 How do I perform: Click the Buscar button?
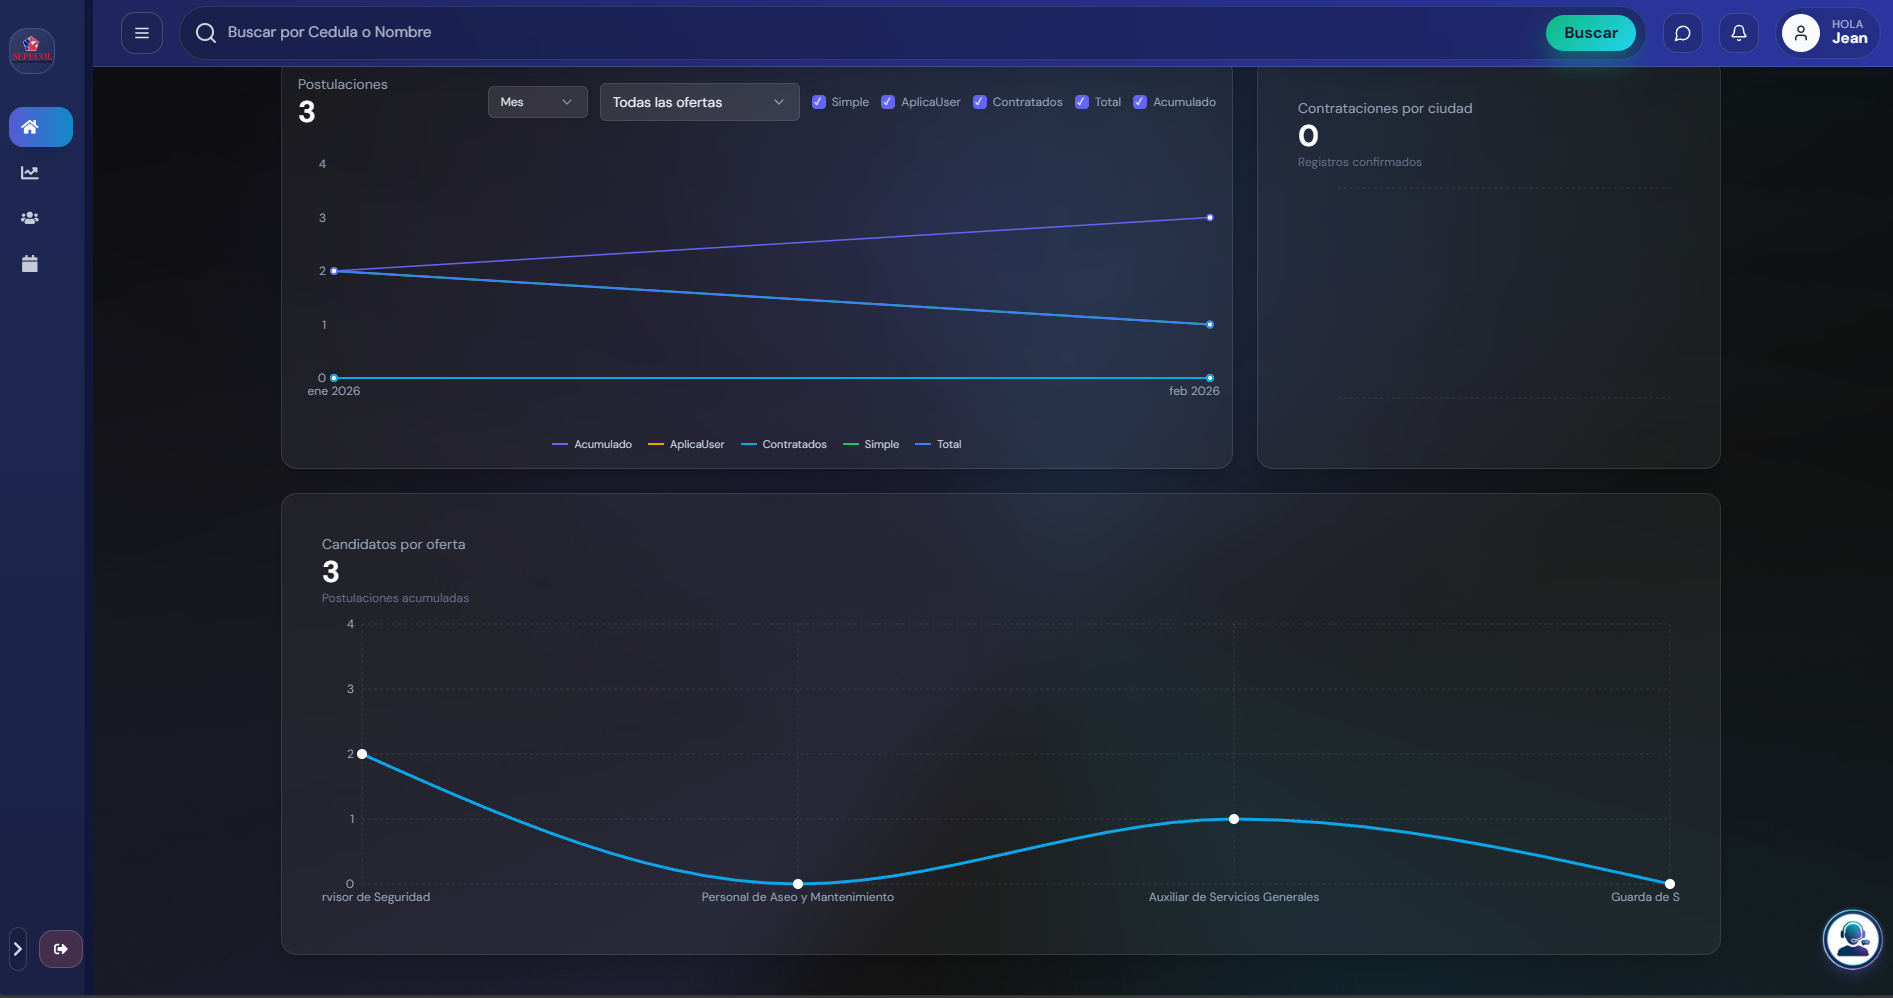[x=1590, y=33]
